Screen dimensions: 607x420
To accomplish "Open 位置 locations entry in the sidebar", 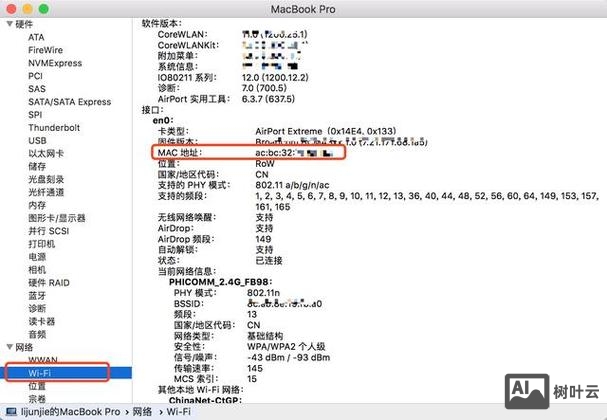I will coord(37,386).
